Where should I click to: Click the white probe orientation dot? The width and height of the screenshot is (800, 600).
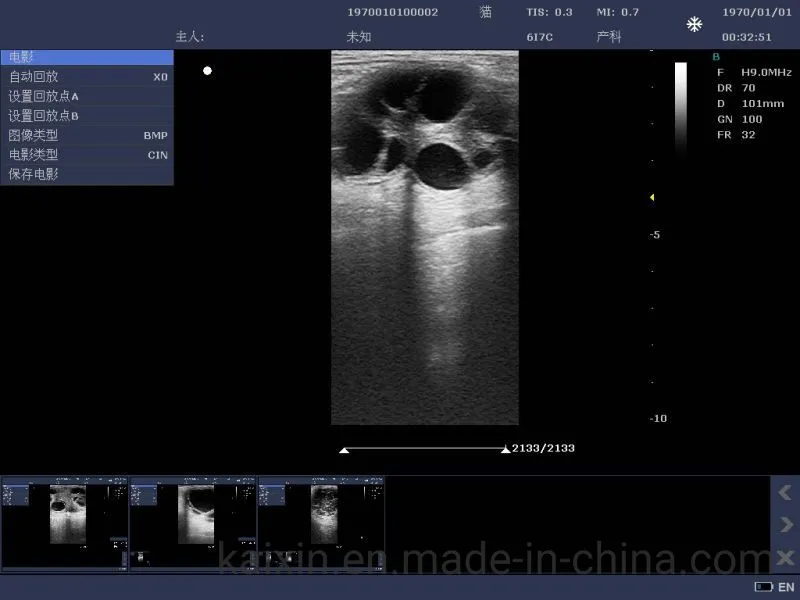(x=207, y=70)
